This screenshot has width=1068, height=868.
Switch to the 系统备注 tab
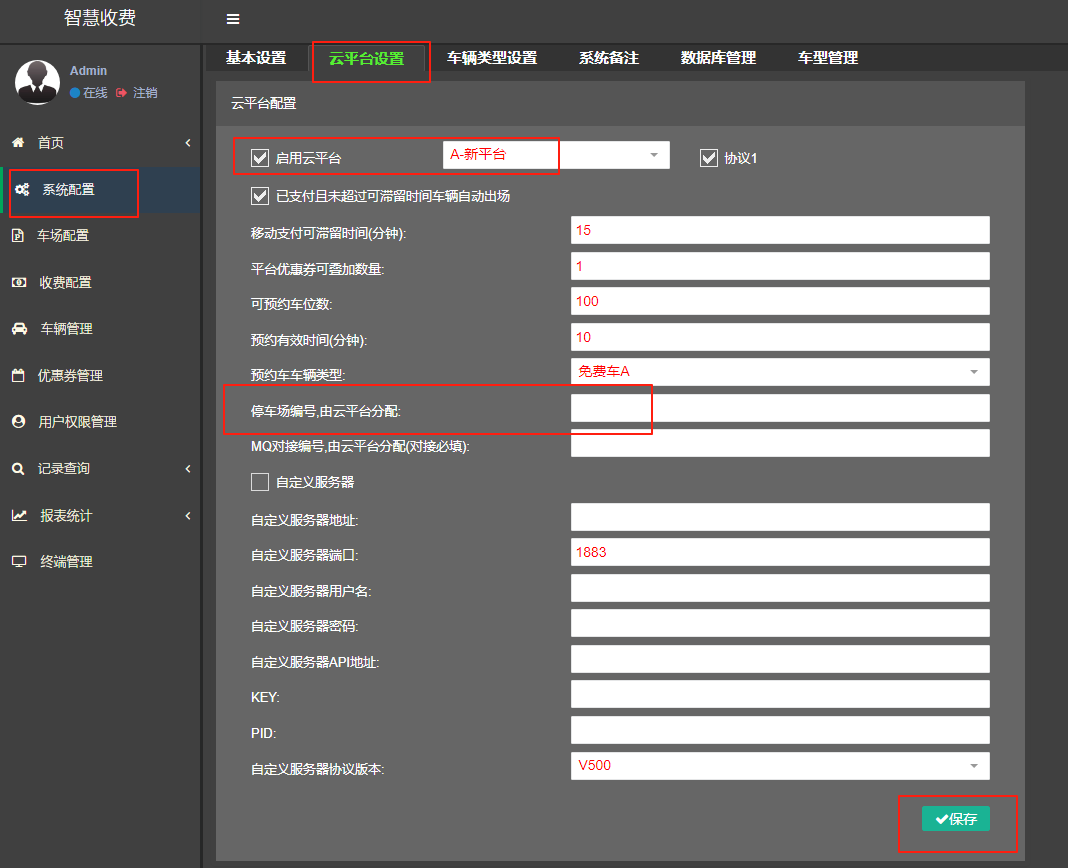(609, 58)
